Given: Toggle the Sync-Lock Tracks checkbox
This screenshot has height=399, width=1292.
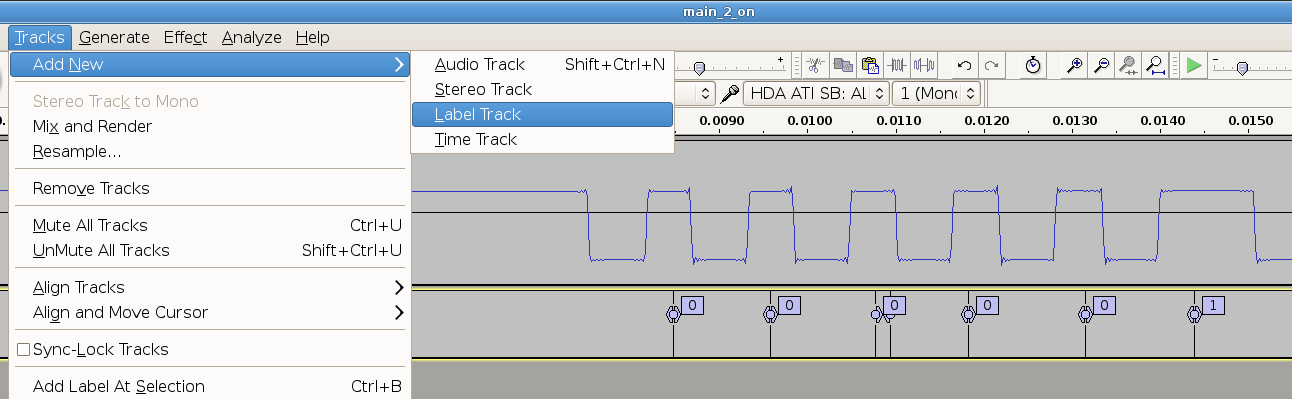Looking at the screenshot, I should (x=24, y=349).
